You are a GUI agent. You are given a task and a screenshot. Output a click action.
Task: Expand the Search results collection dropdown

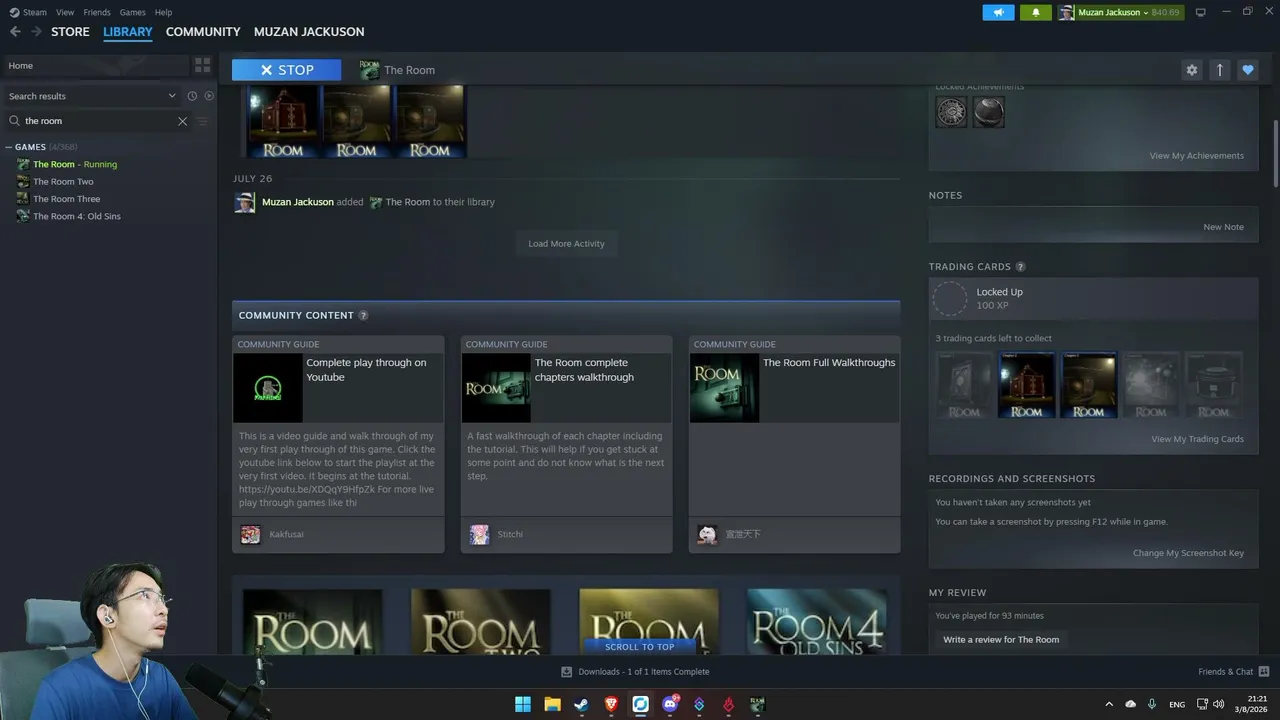172,96
